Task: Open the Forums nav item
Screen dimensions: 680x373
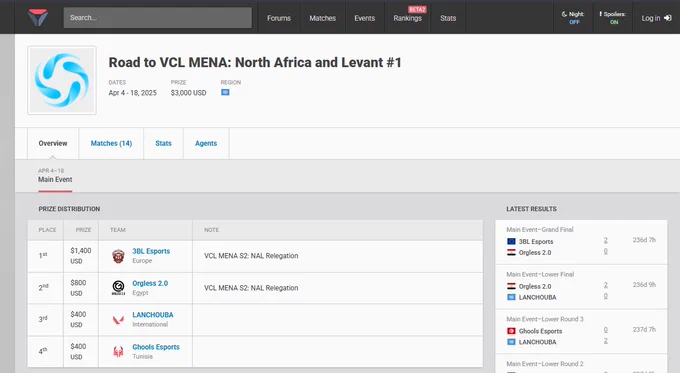Action: point(279,18)
